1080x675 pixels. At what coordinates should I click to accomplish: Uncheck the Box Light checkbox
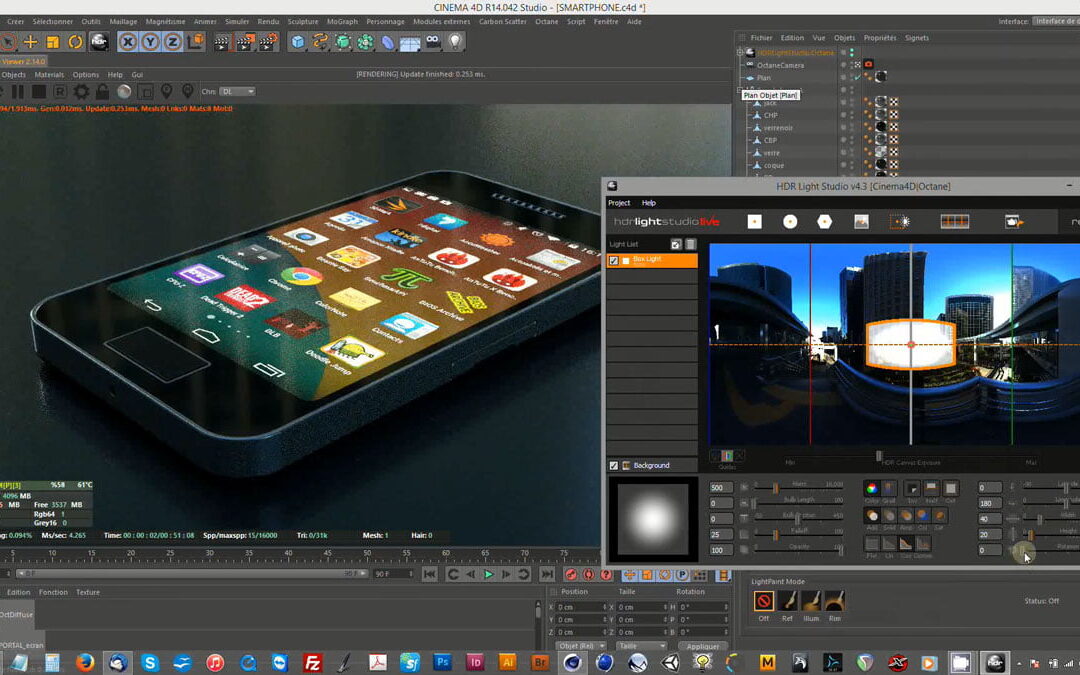614,260
